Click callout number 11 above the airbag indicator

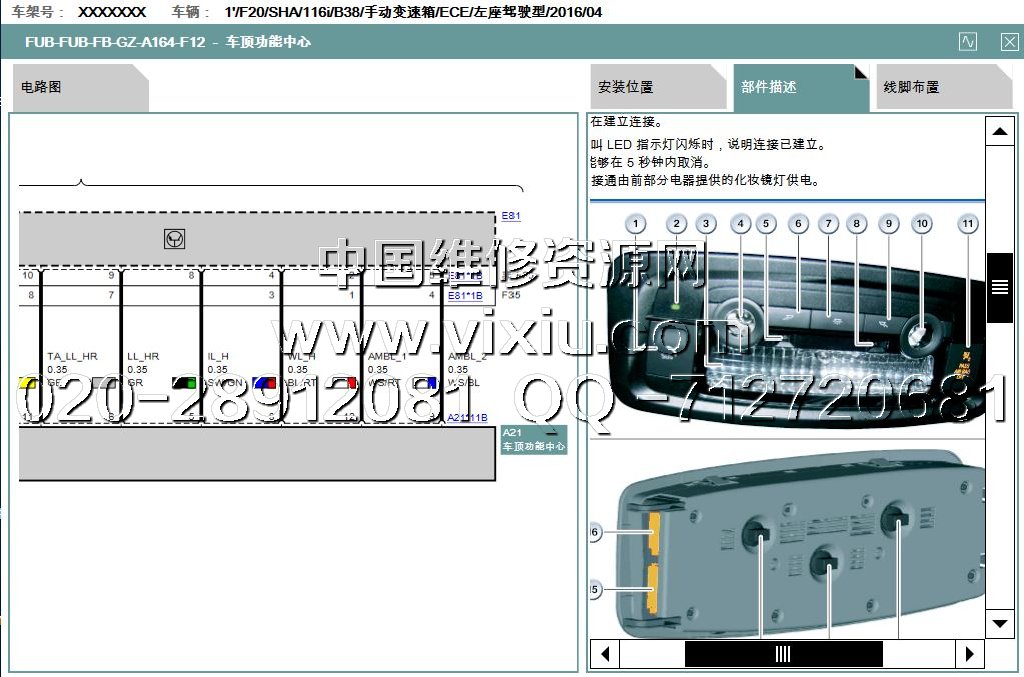coord(967,225)
